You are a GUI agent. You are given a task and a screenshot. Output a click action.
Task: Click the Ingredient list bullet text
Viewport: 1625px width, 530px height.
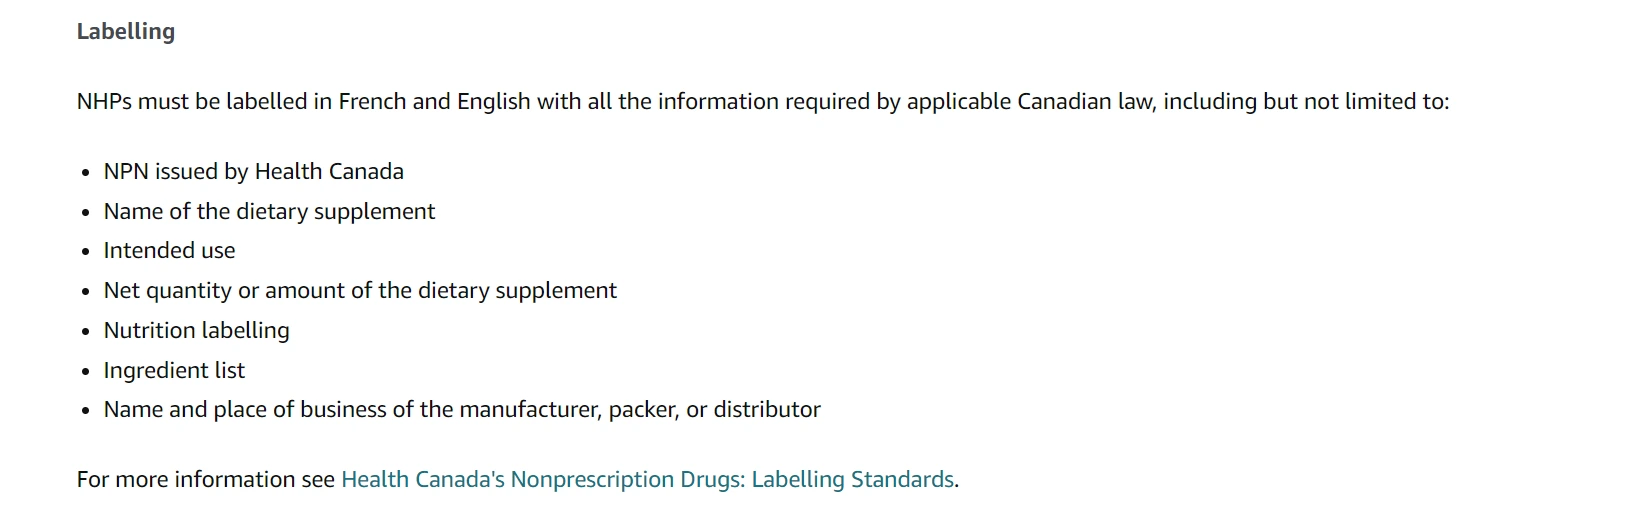point(174,371)
